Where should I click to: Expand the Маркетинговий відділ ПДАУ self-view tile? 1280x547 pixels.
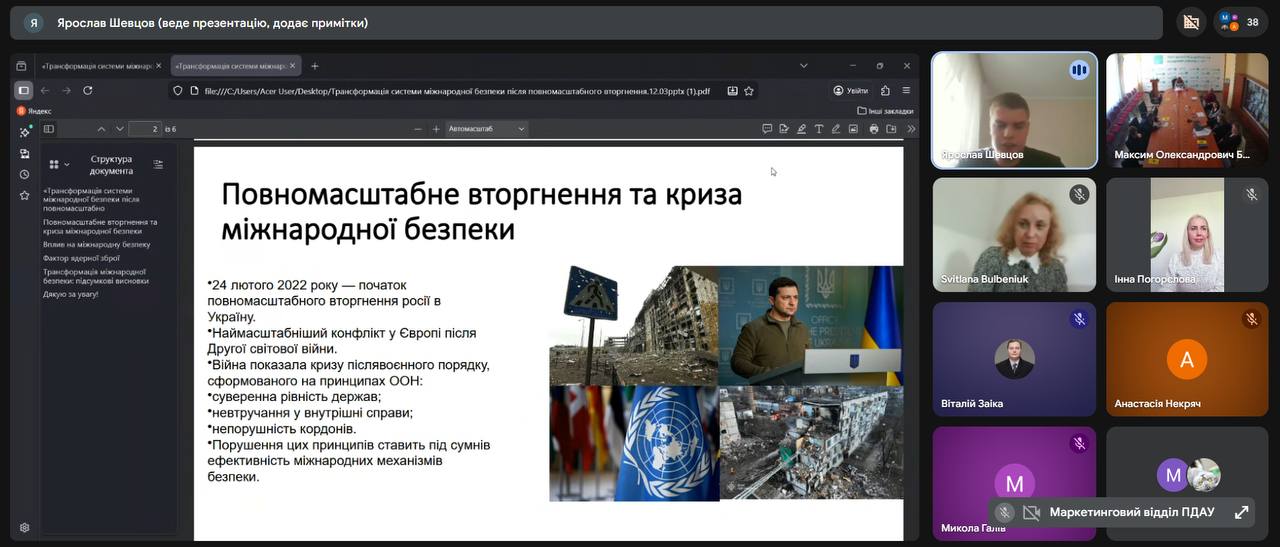[x=1241, y=512]
